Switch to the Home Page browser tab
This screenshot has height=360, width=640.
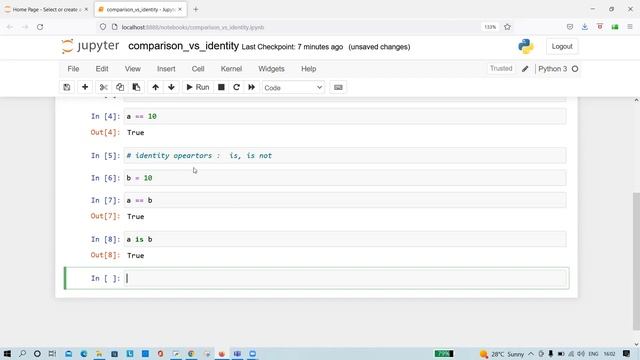pyautogui.click(x=46, y=9)
